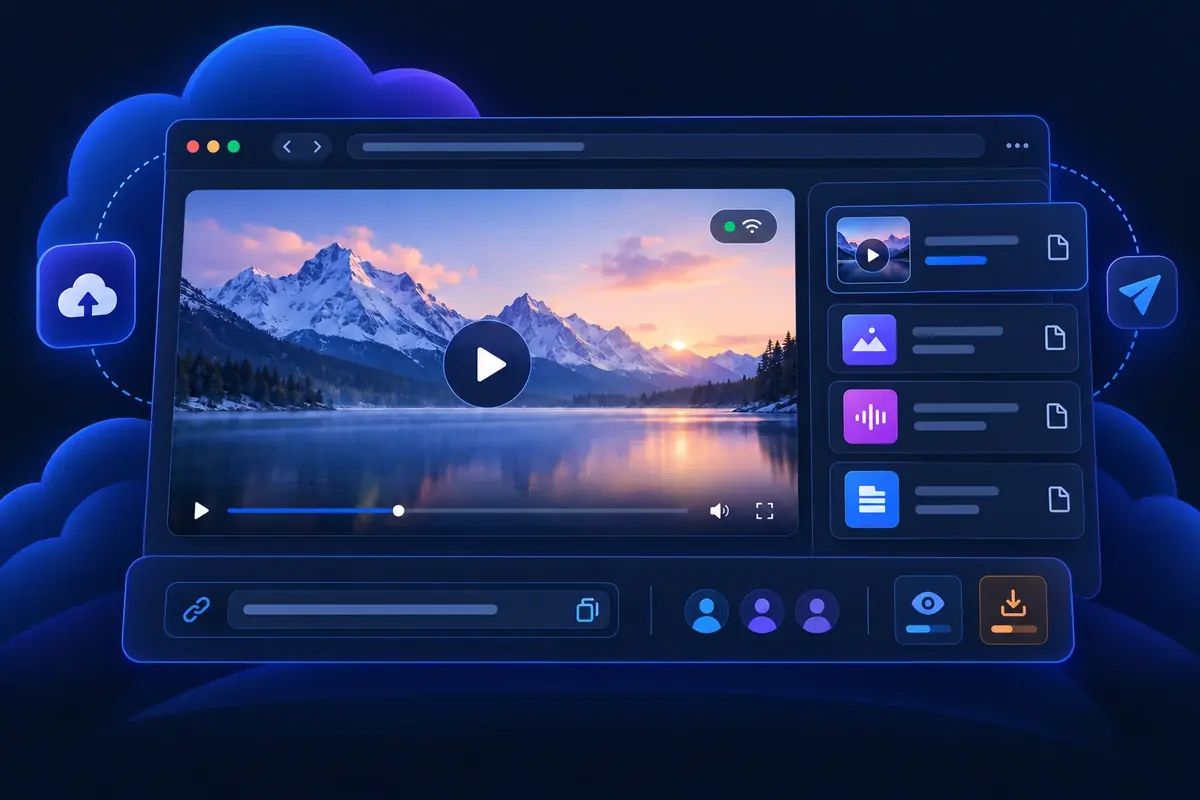Viewport: 1200px width, 800px height.
Task: Click the forward arrow in browser bar
Action: pos(317,147)
